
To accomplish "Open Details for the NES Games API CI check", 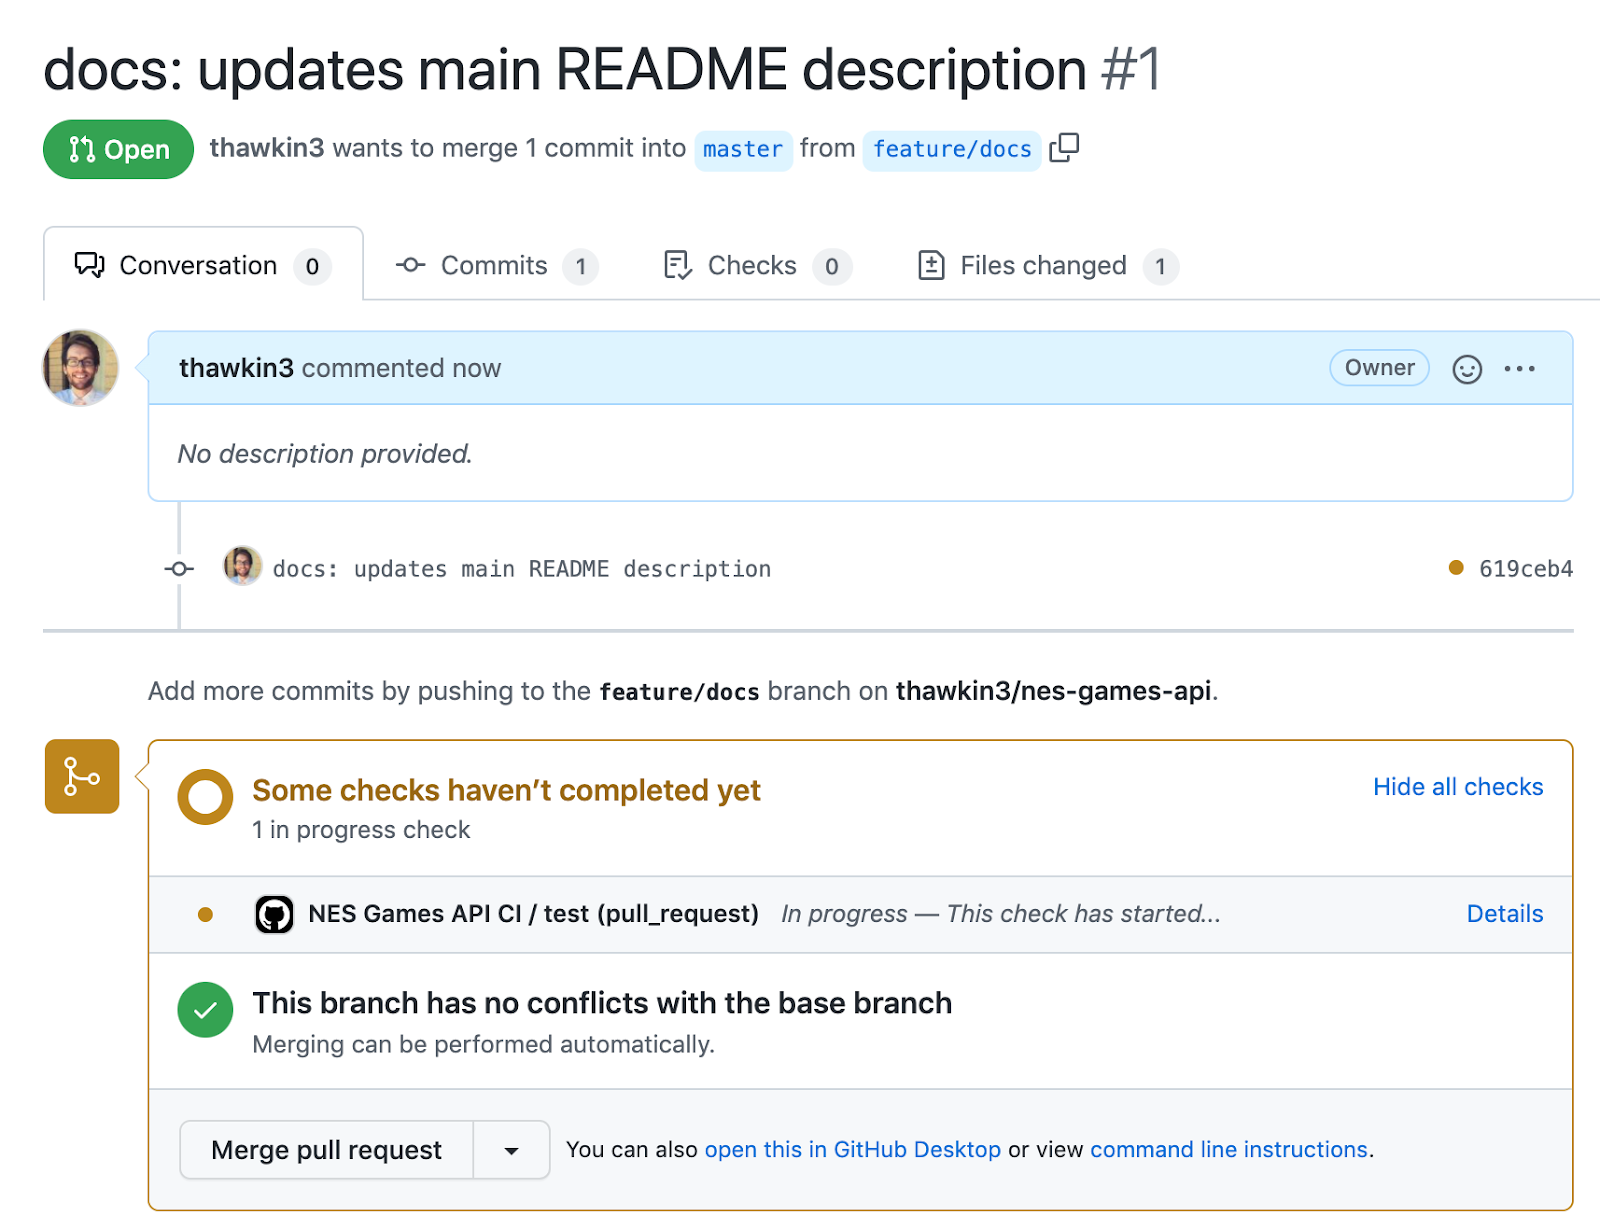I will (x=1505, y=914).
